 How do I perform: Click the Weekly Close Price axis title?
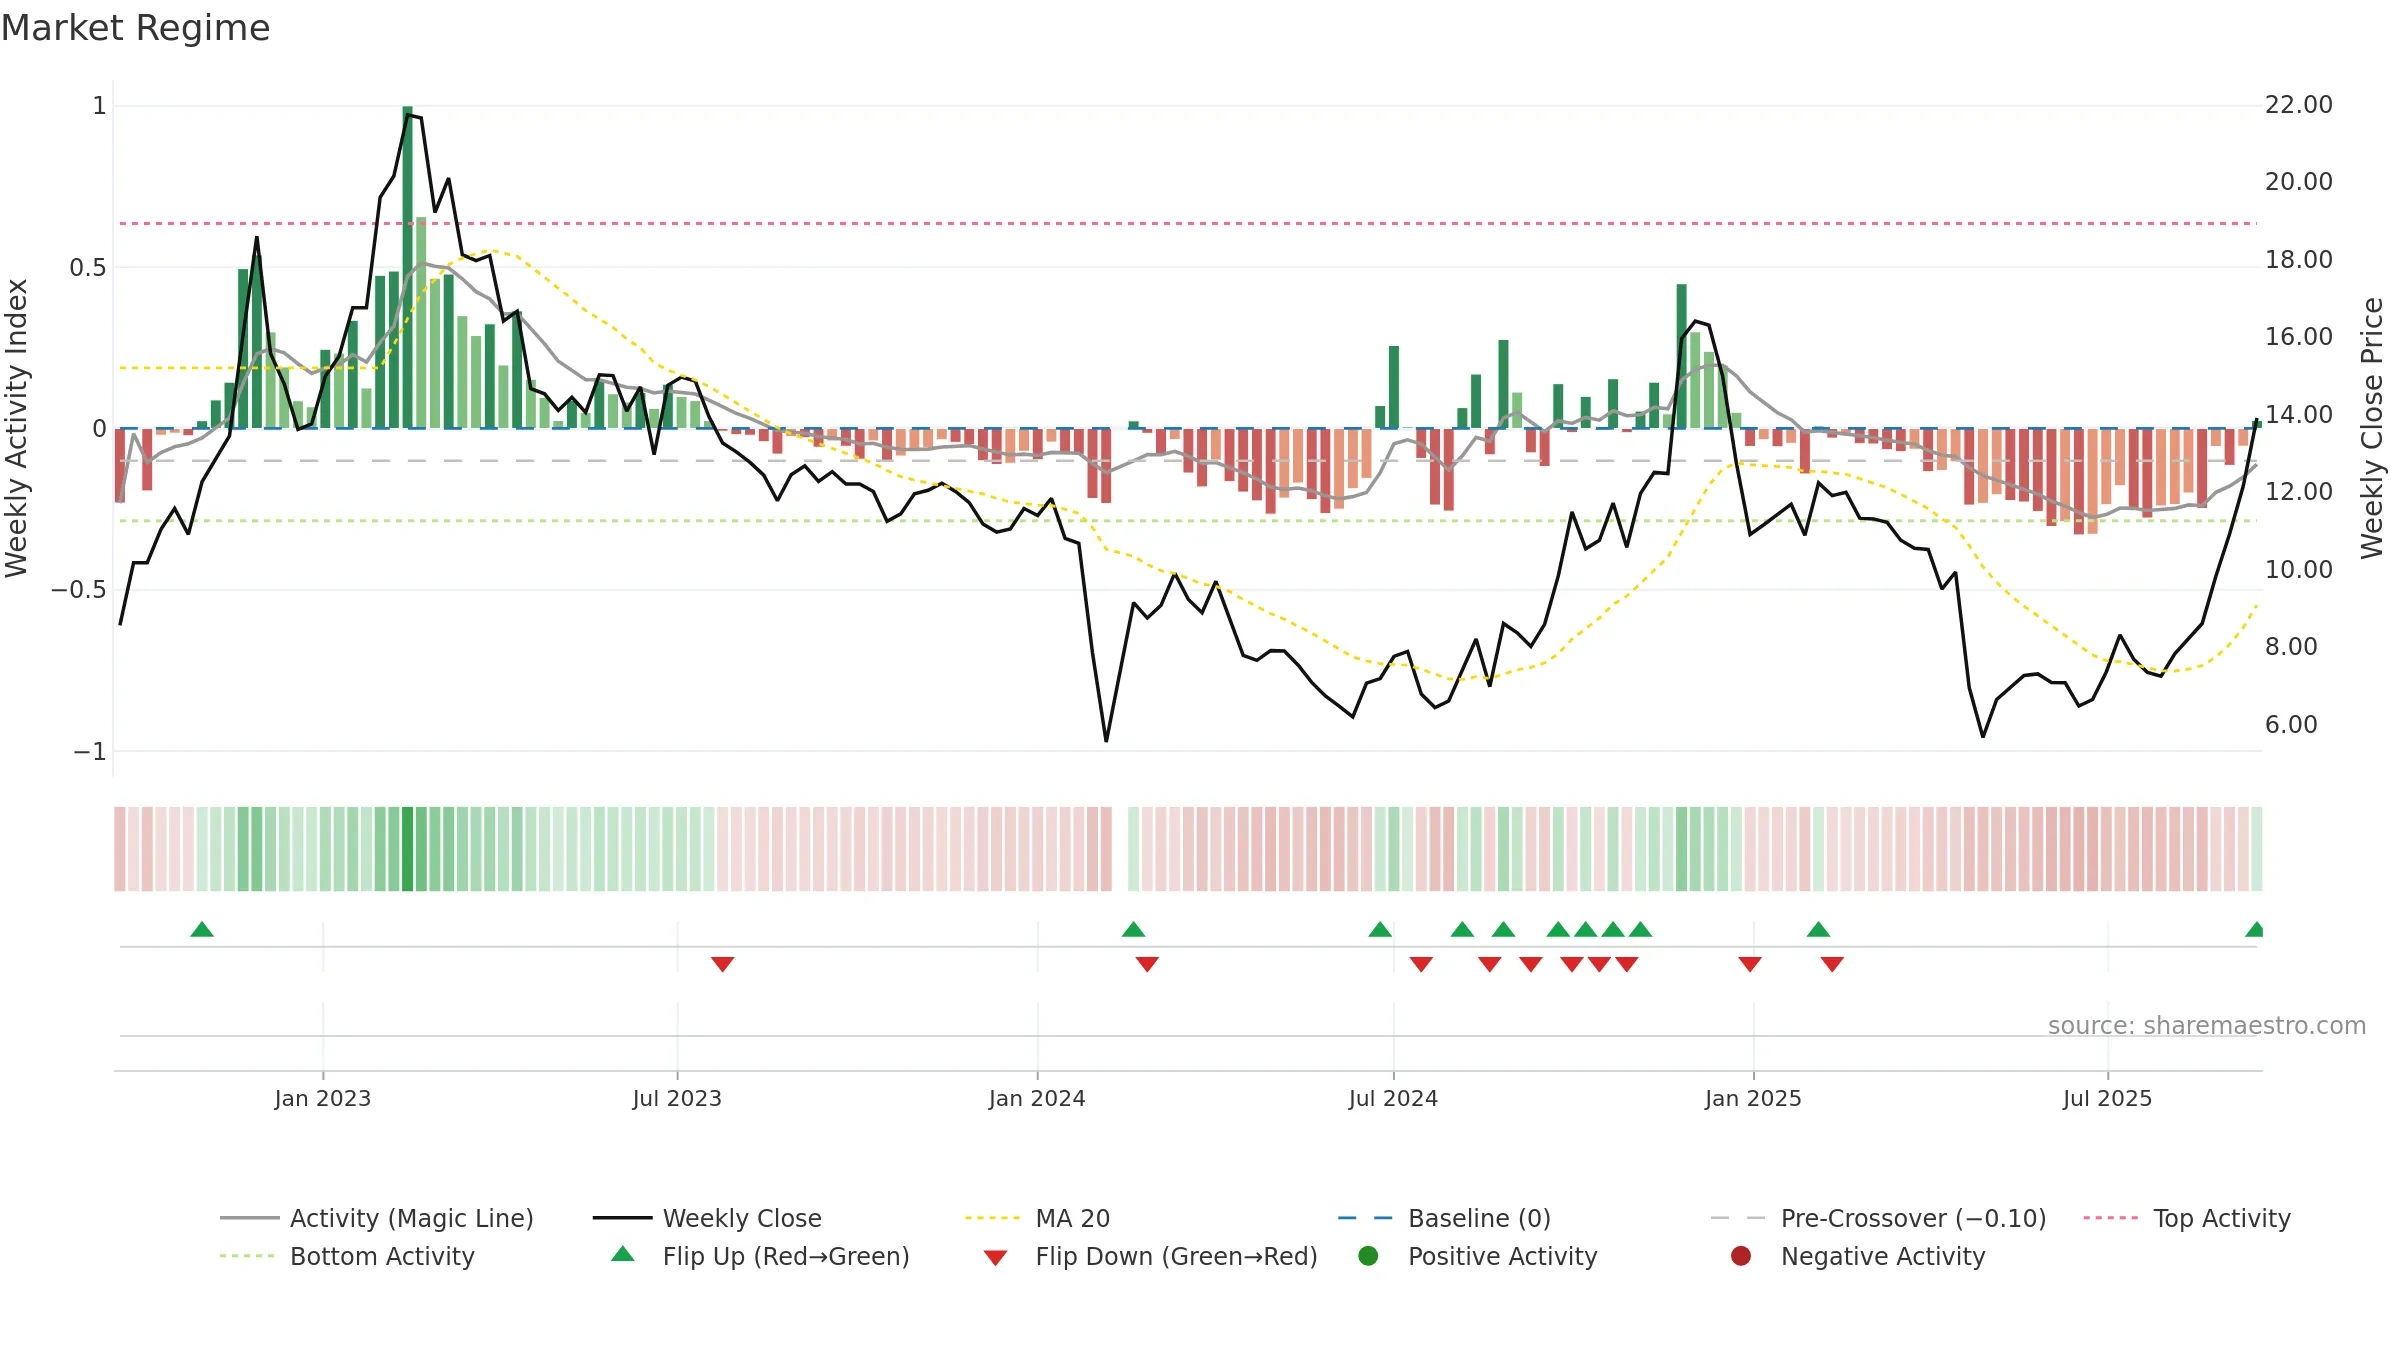(x=2372, y=428)
